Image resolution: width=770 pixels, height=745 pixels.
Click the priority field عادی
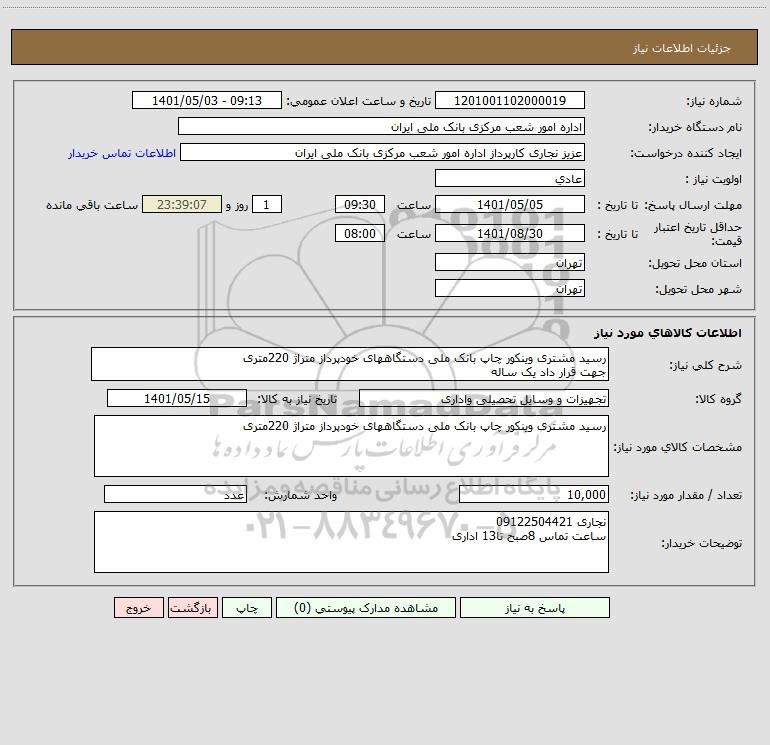[510, 178]
